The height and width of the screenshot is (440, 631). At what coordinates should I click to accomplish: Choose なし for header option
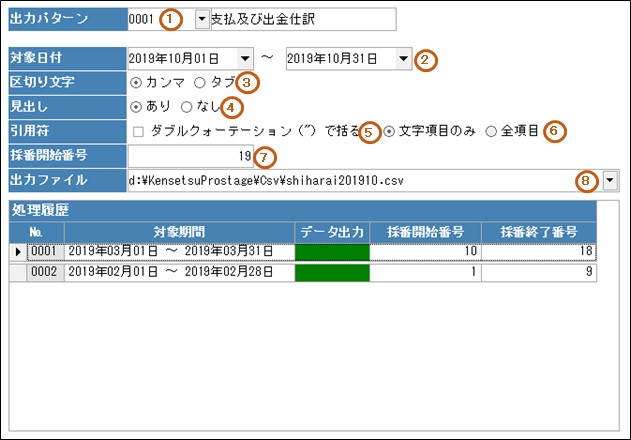click(x=186, y=106)
